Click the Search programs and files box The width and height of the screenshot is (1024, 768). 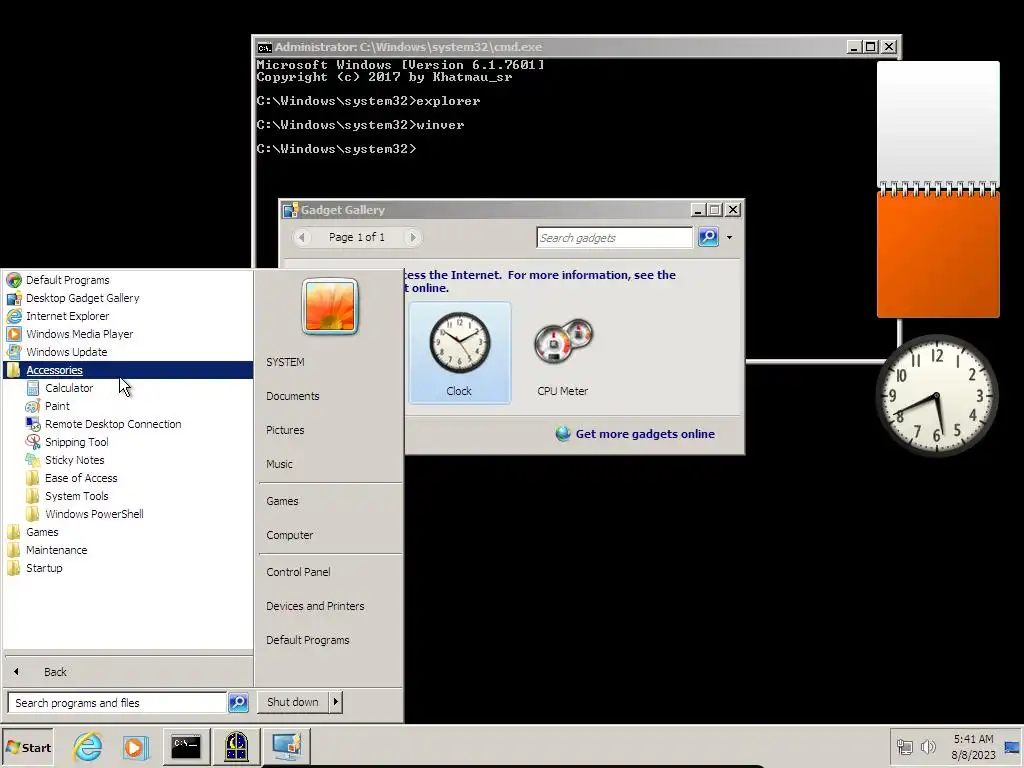pos(118,703)
